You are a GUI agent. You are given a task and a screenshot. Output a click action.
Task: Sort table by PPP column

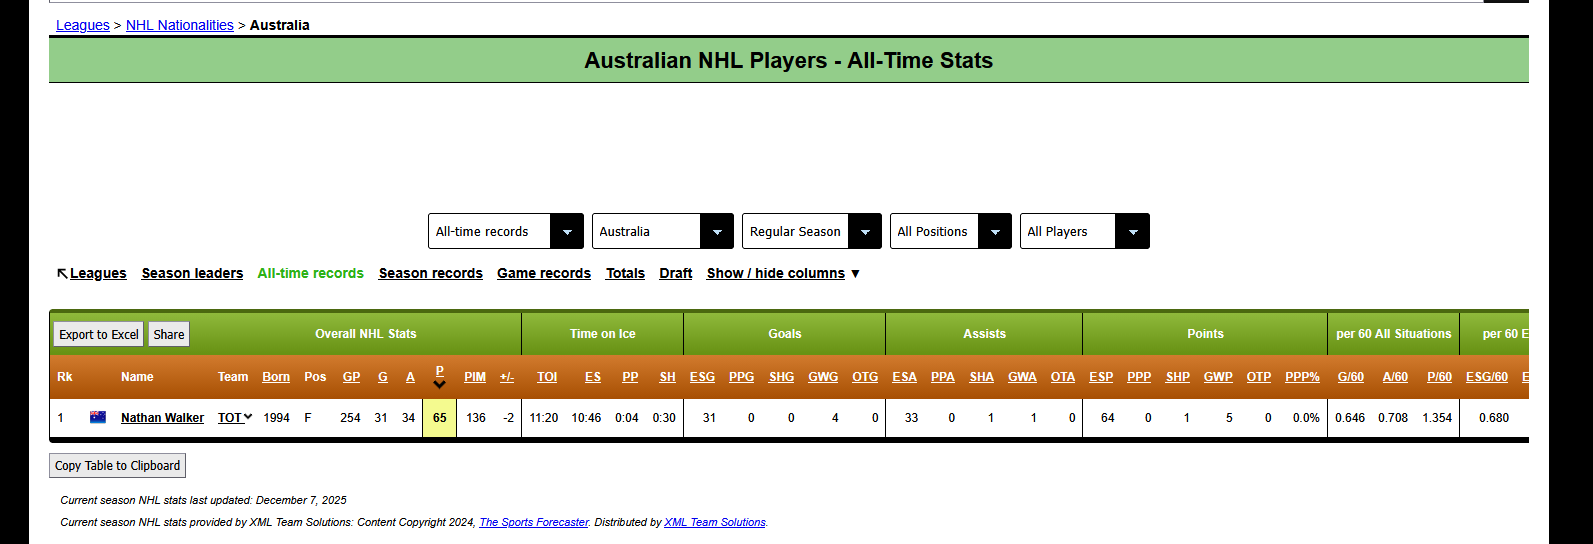[x=1139, y=377]
